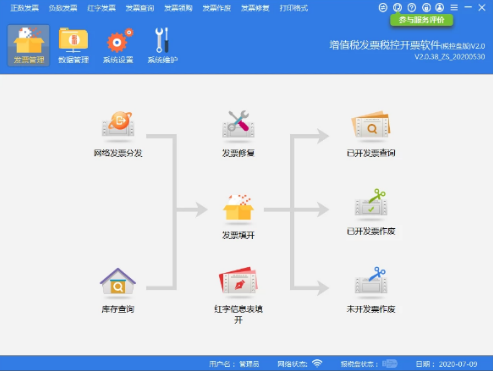Image resolution: width=493 pixels, height=371 pixels.
Task: Click version text V2.0.38_ZS_20200530
Action: tap(450, 57)
